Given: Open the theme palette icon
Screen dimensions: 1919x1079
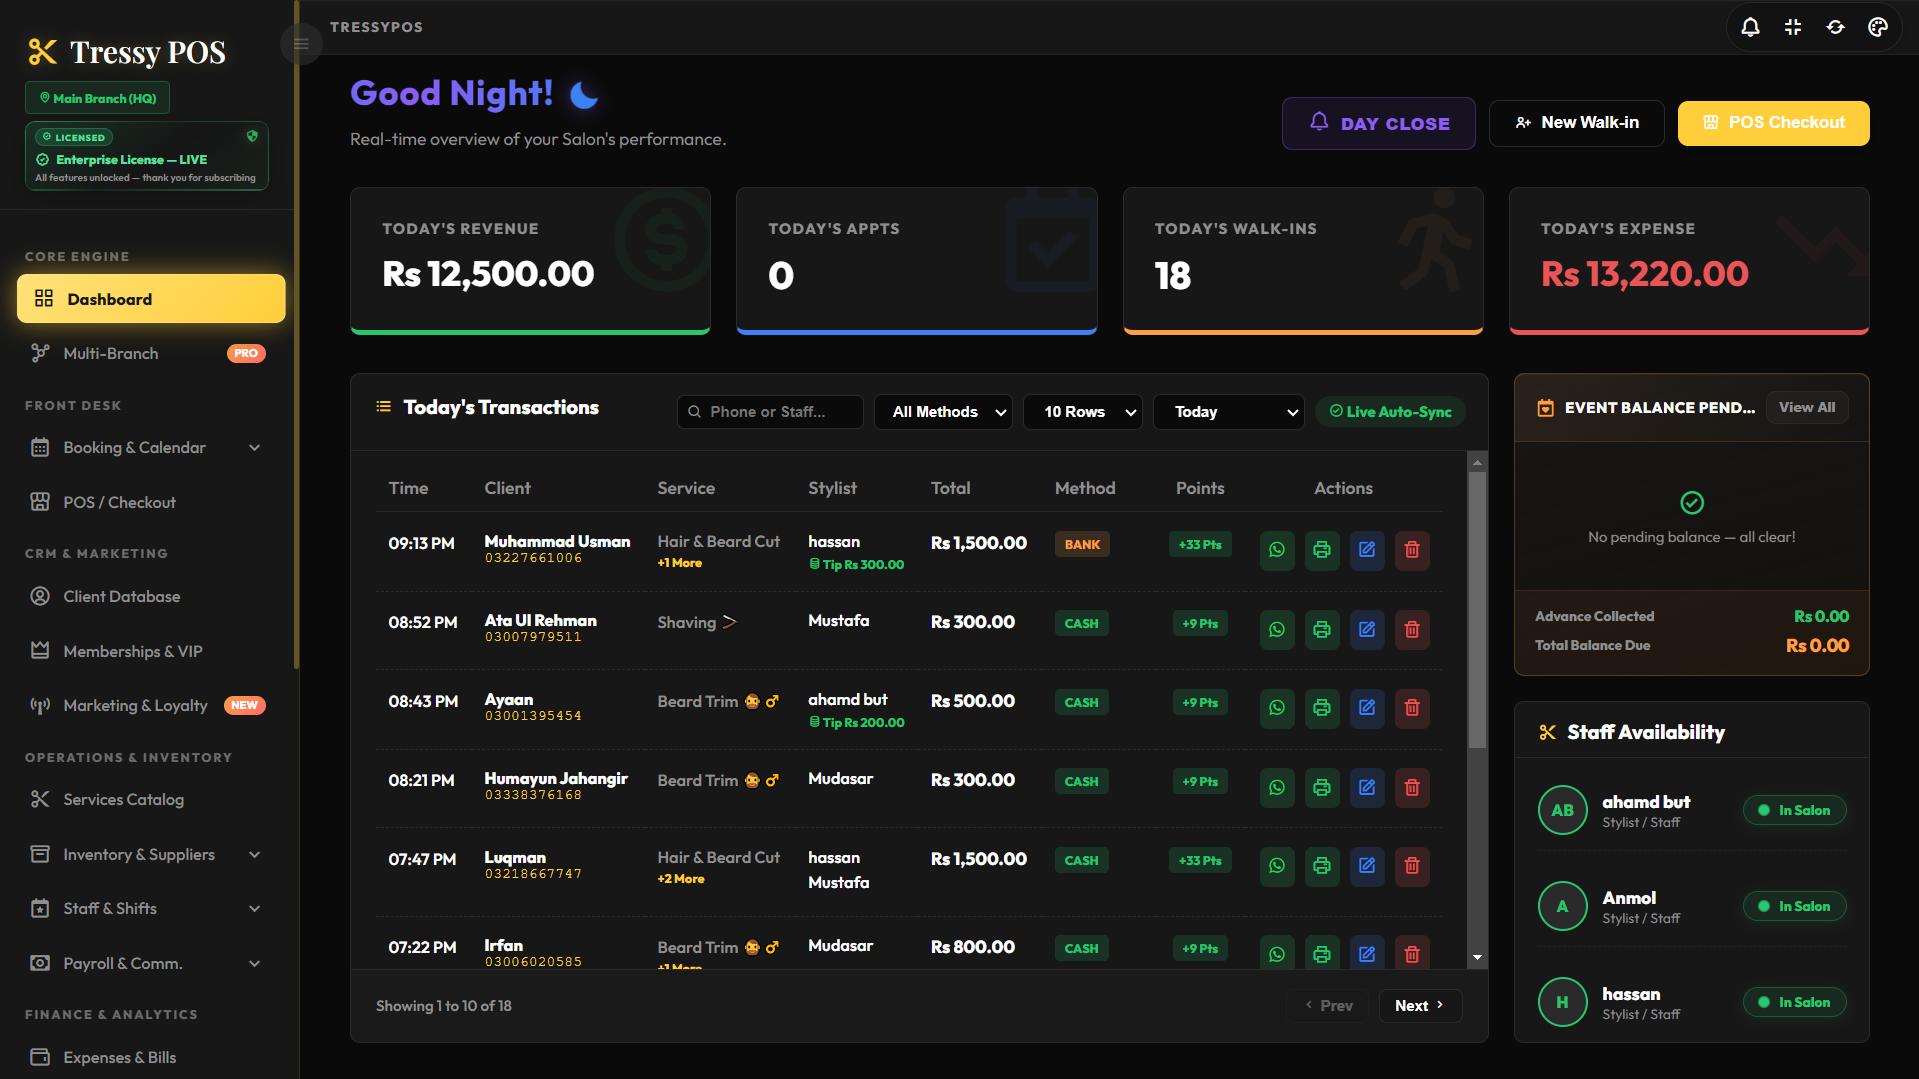Looking at the screenshot, I should coord(1878,27).
